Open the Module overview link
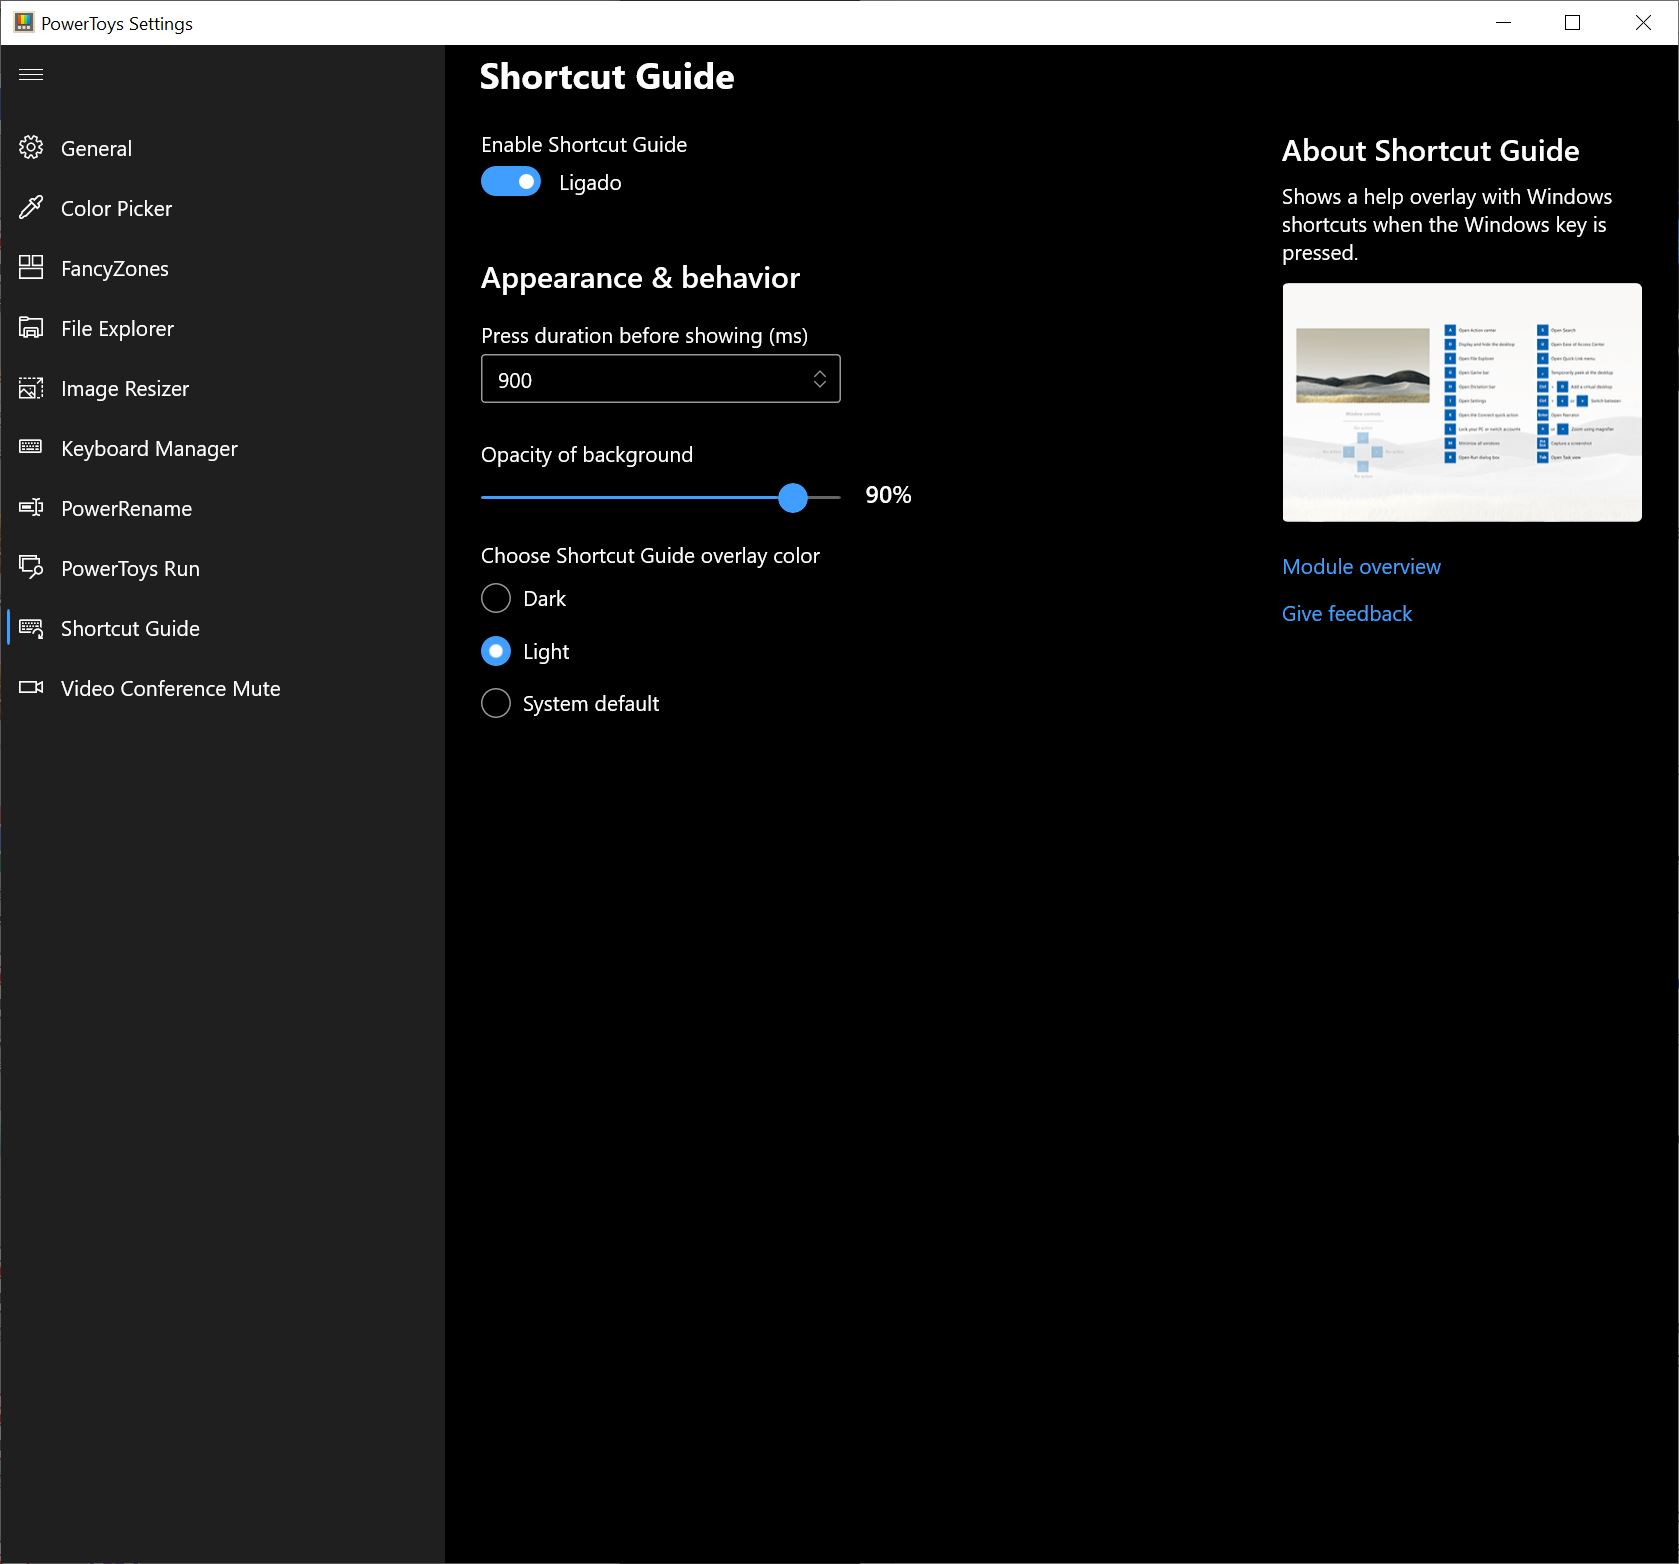Screen dimensions: 1679x1564 [x=1361, y=566]
